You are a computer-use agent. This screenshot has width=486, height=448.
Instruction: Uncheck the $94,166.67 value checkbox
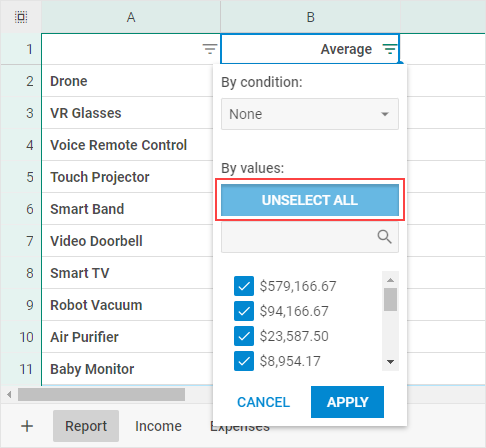(x=244, y=311)
